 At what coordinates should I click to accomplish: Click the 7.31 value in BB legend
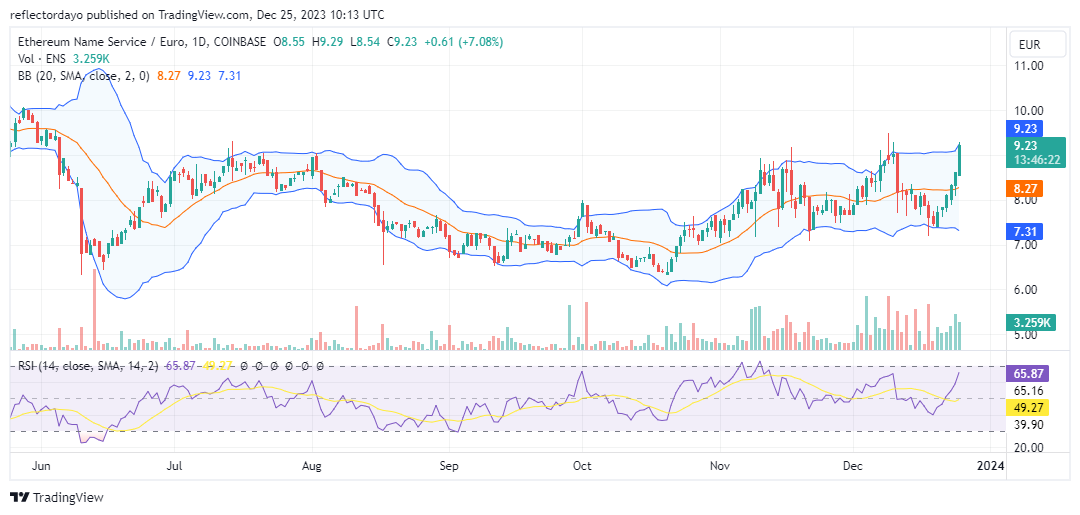tap(229, 76)
